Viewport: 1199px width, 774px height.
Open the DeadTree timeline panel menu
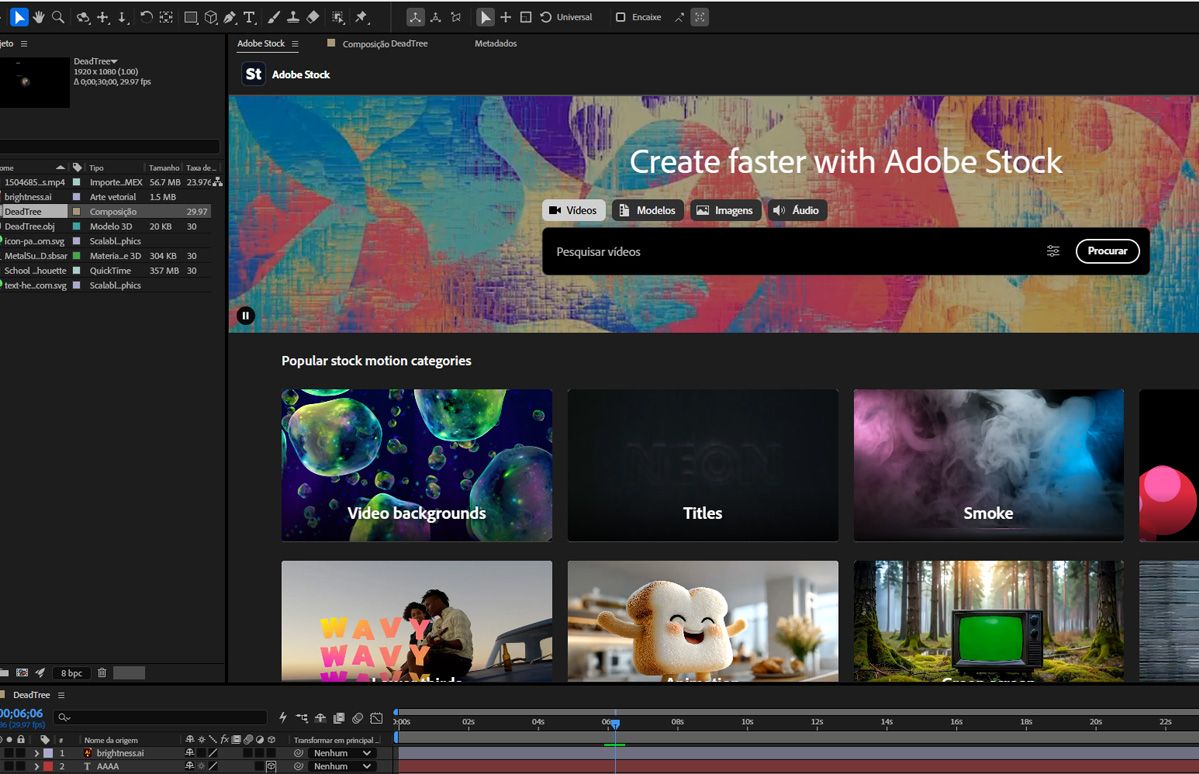61,695
